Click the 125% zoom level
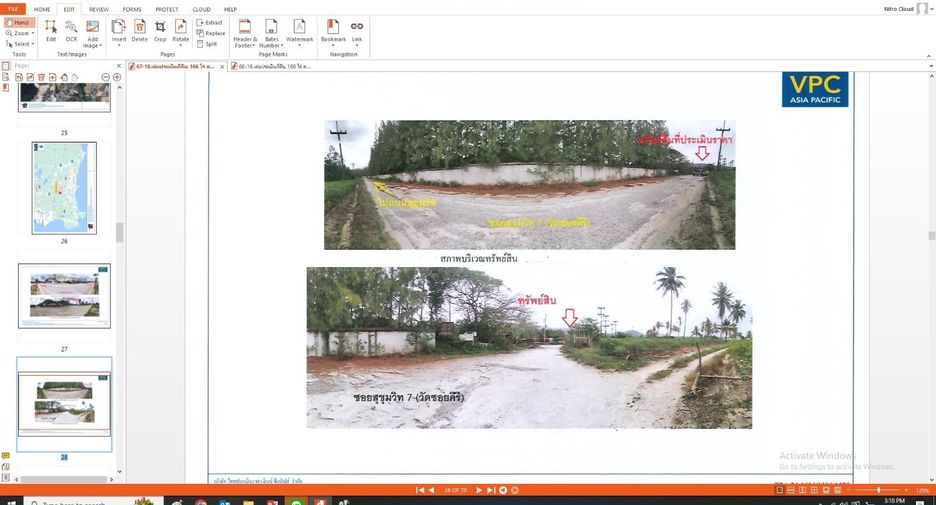 [923, 491]
